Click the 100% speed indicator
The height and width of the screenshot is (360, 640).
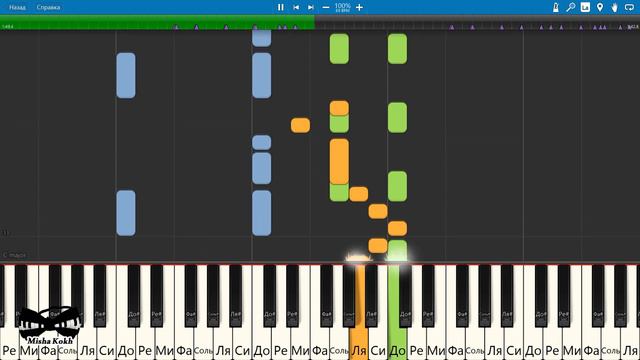coord(342,7)
